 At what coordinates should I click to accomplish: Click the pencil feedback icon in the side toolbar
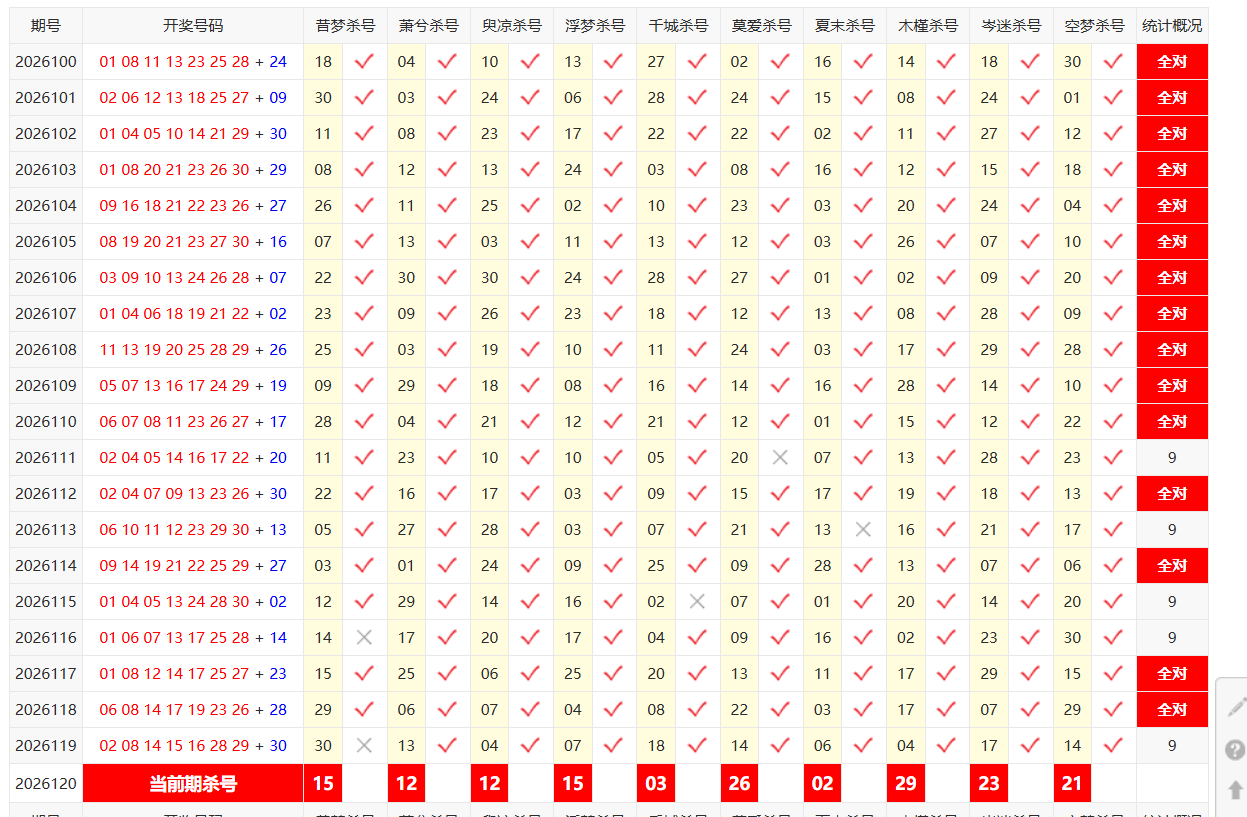[x=1236, y=707]
